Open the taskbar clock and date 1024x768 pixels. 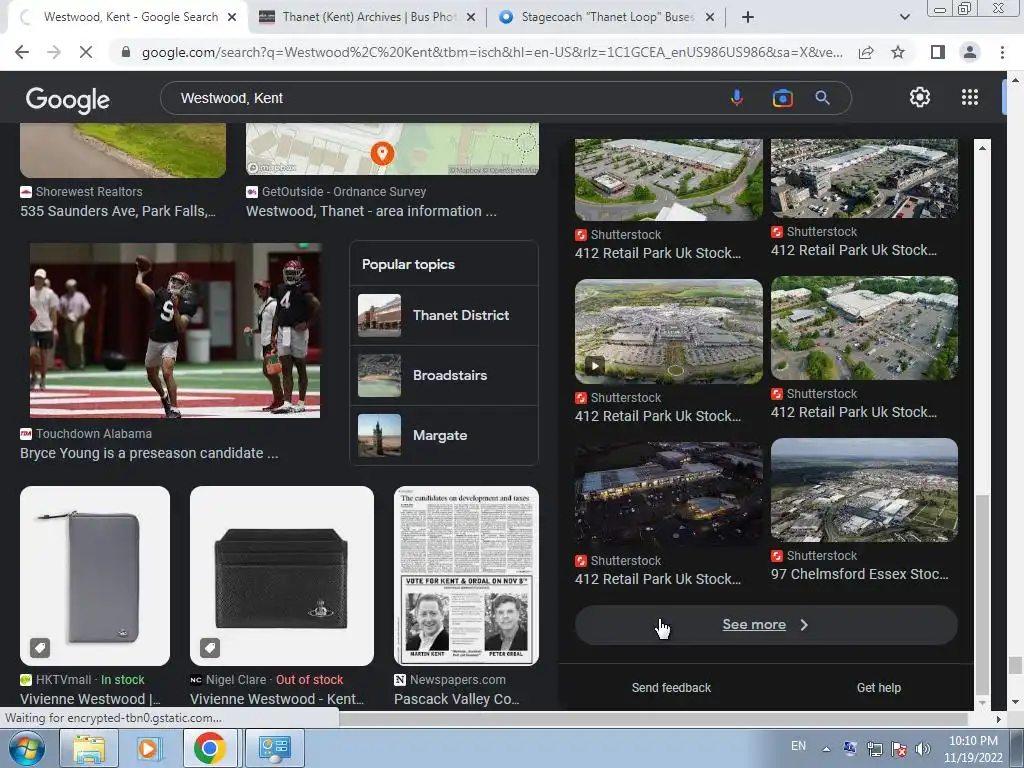[x=973, y=749]
